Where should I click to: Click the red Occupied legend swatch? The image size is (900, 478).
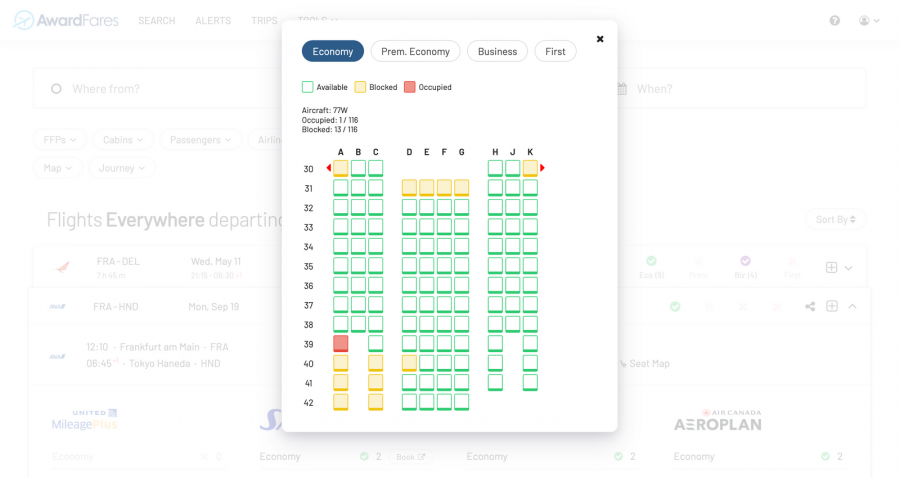click(409, 87)
